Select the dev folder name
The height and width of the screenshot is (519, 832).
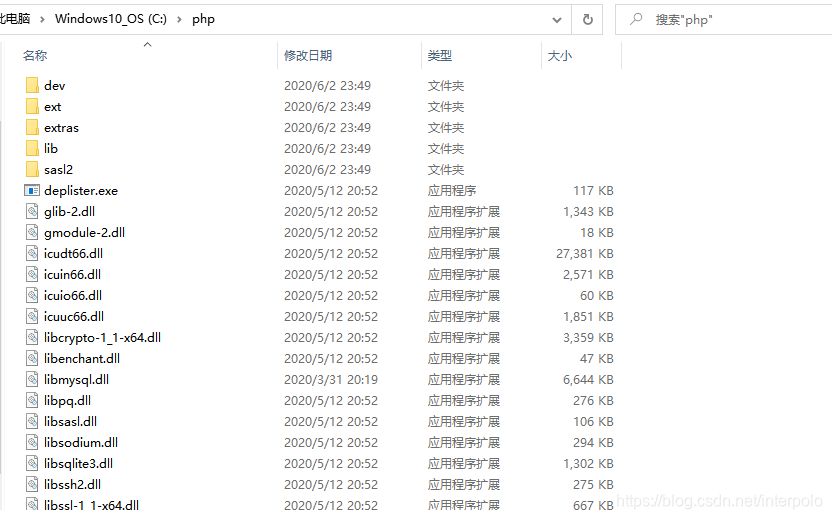pyautogui.click(x=55, y=85)
